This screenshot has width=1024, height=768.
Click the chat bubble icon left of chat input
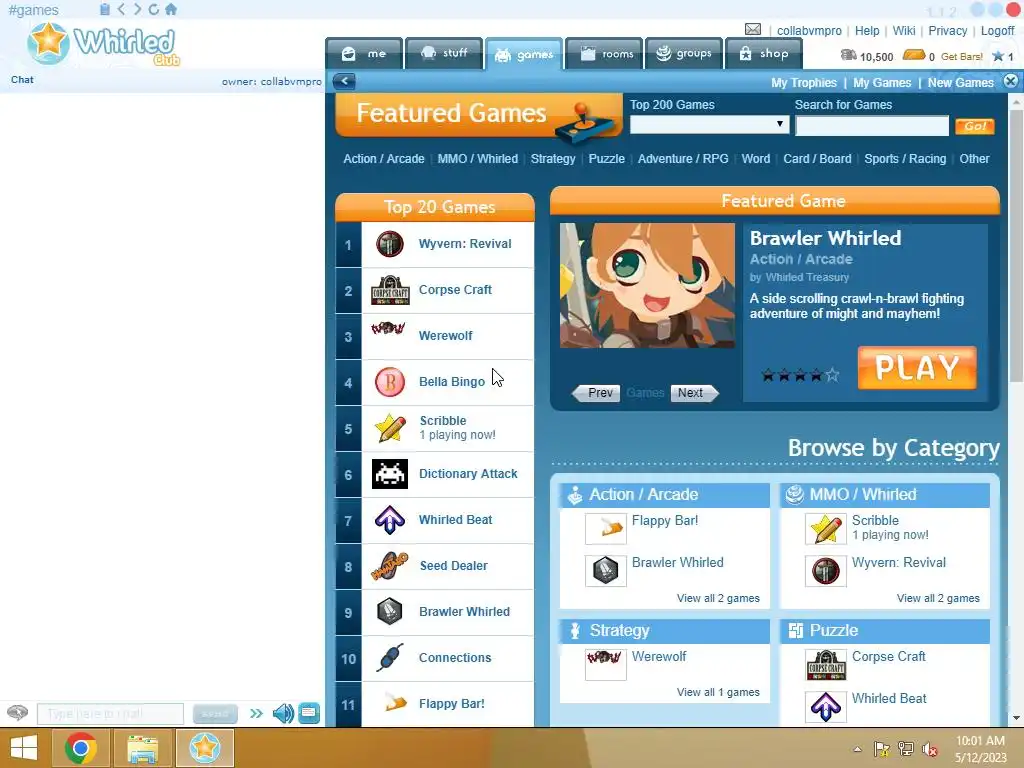[x=18, y=713]
